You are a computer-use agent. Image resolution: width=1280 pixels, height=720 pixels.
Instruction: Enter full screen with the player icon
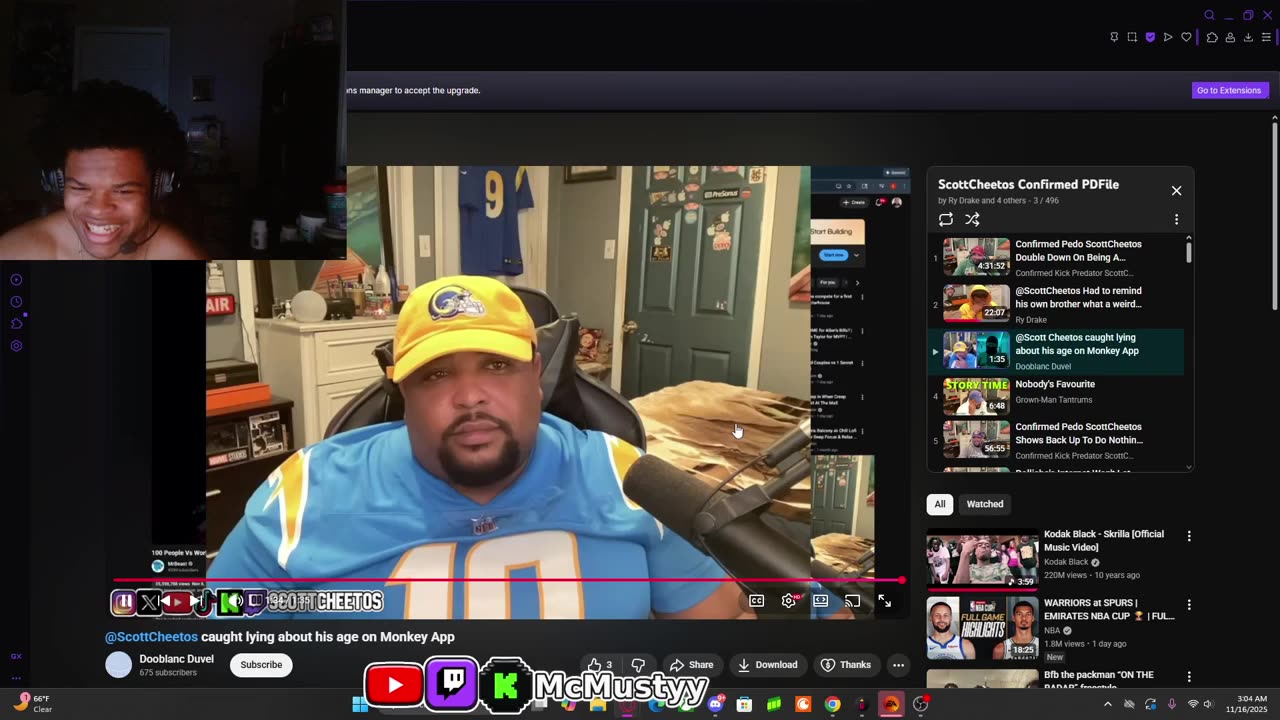click(x=885, y=601)
